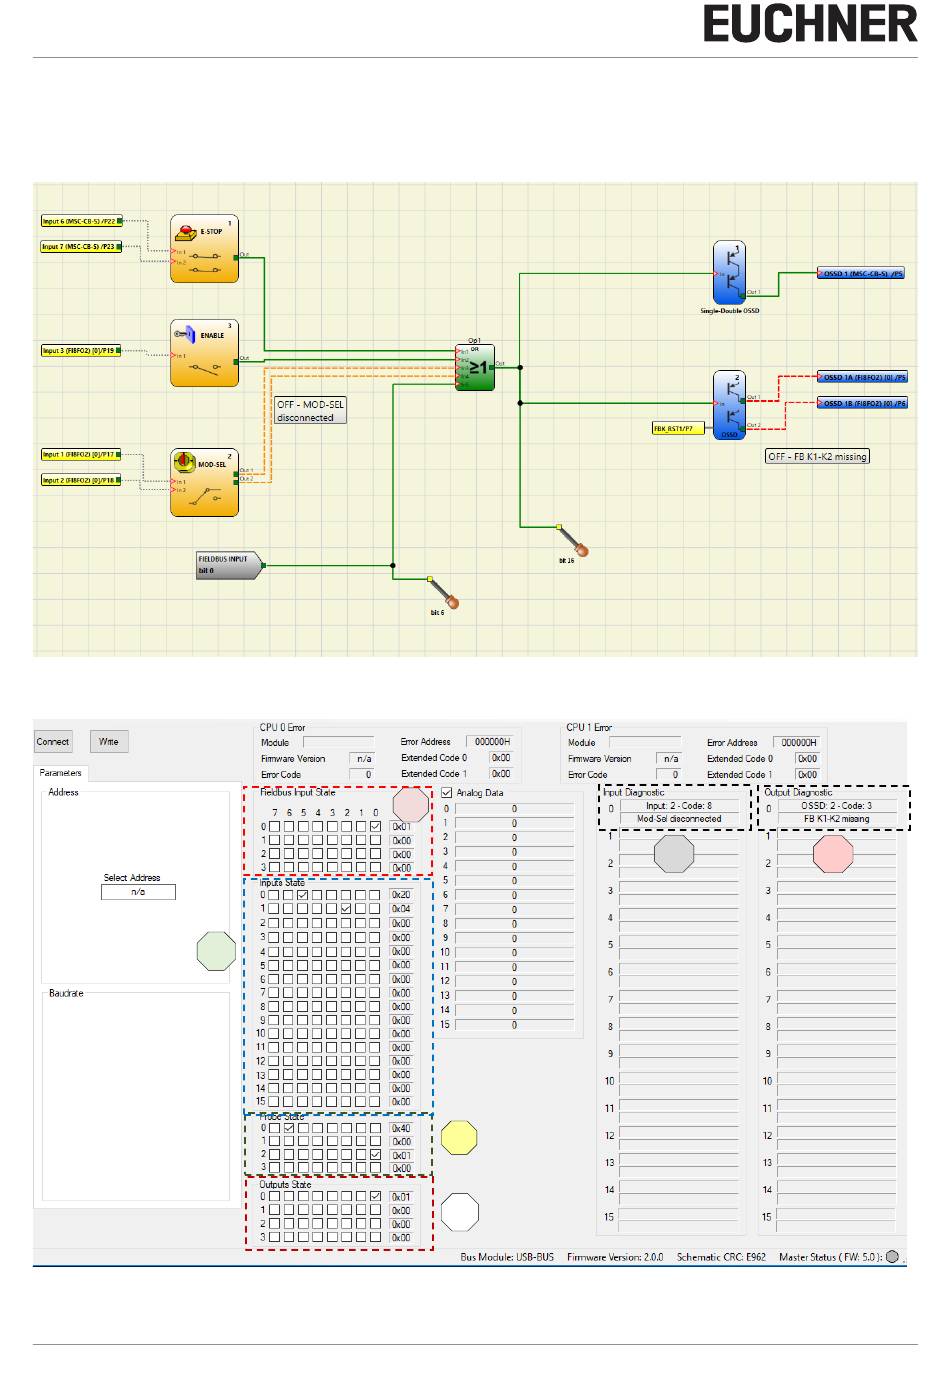Image resolution: width=950 pixels, height=1378 pixels.
Task: Click 'Bus Module: USB-BUS' in the status bar
Action: tap(507, 1257)
